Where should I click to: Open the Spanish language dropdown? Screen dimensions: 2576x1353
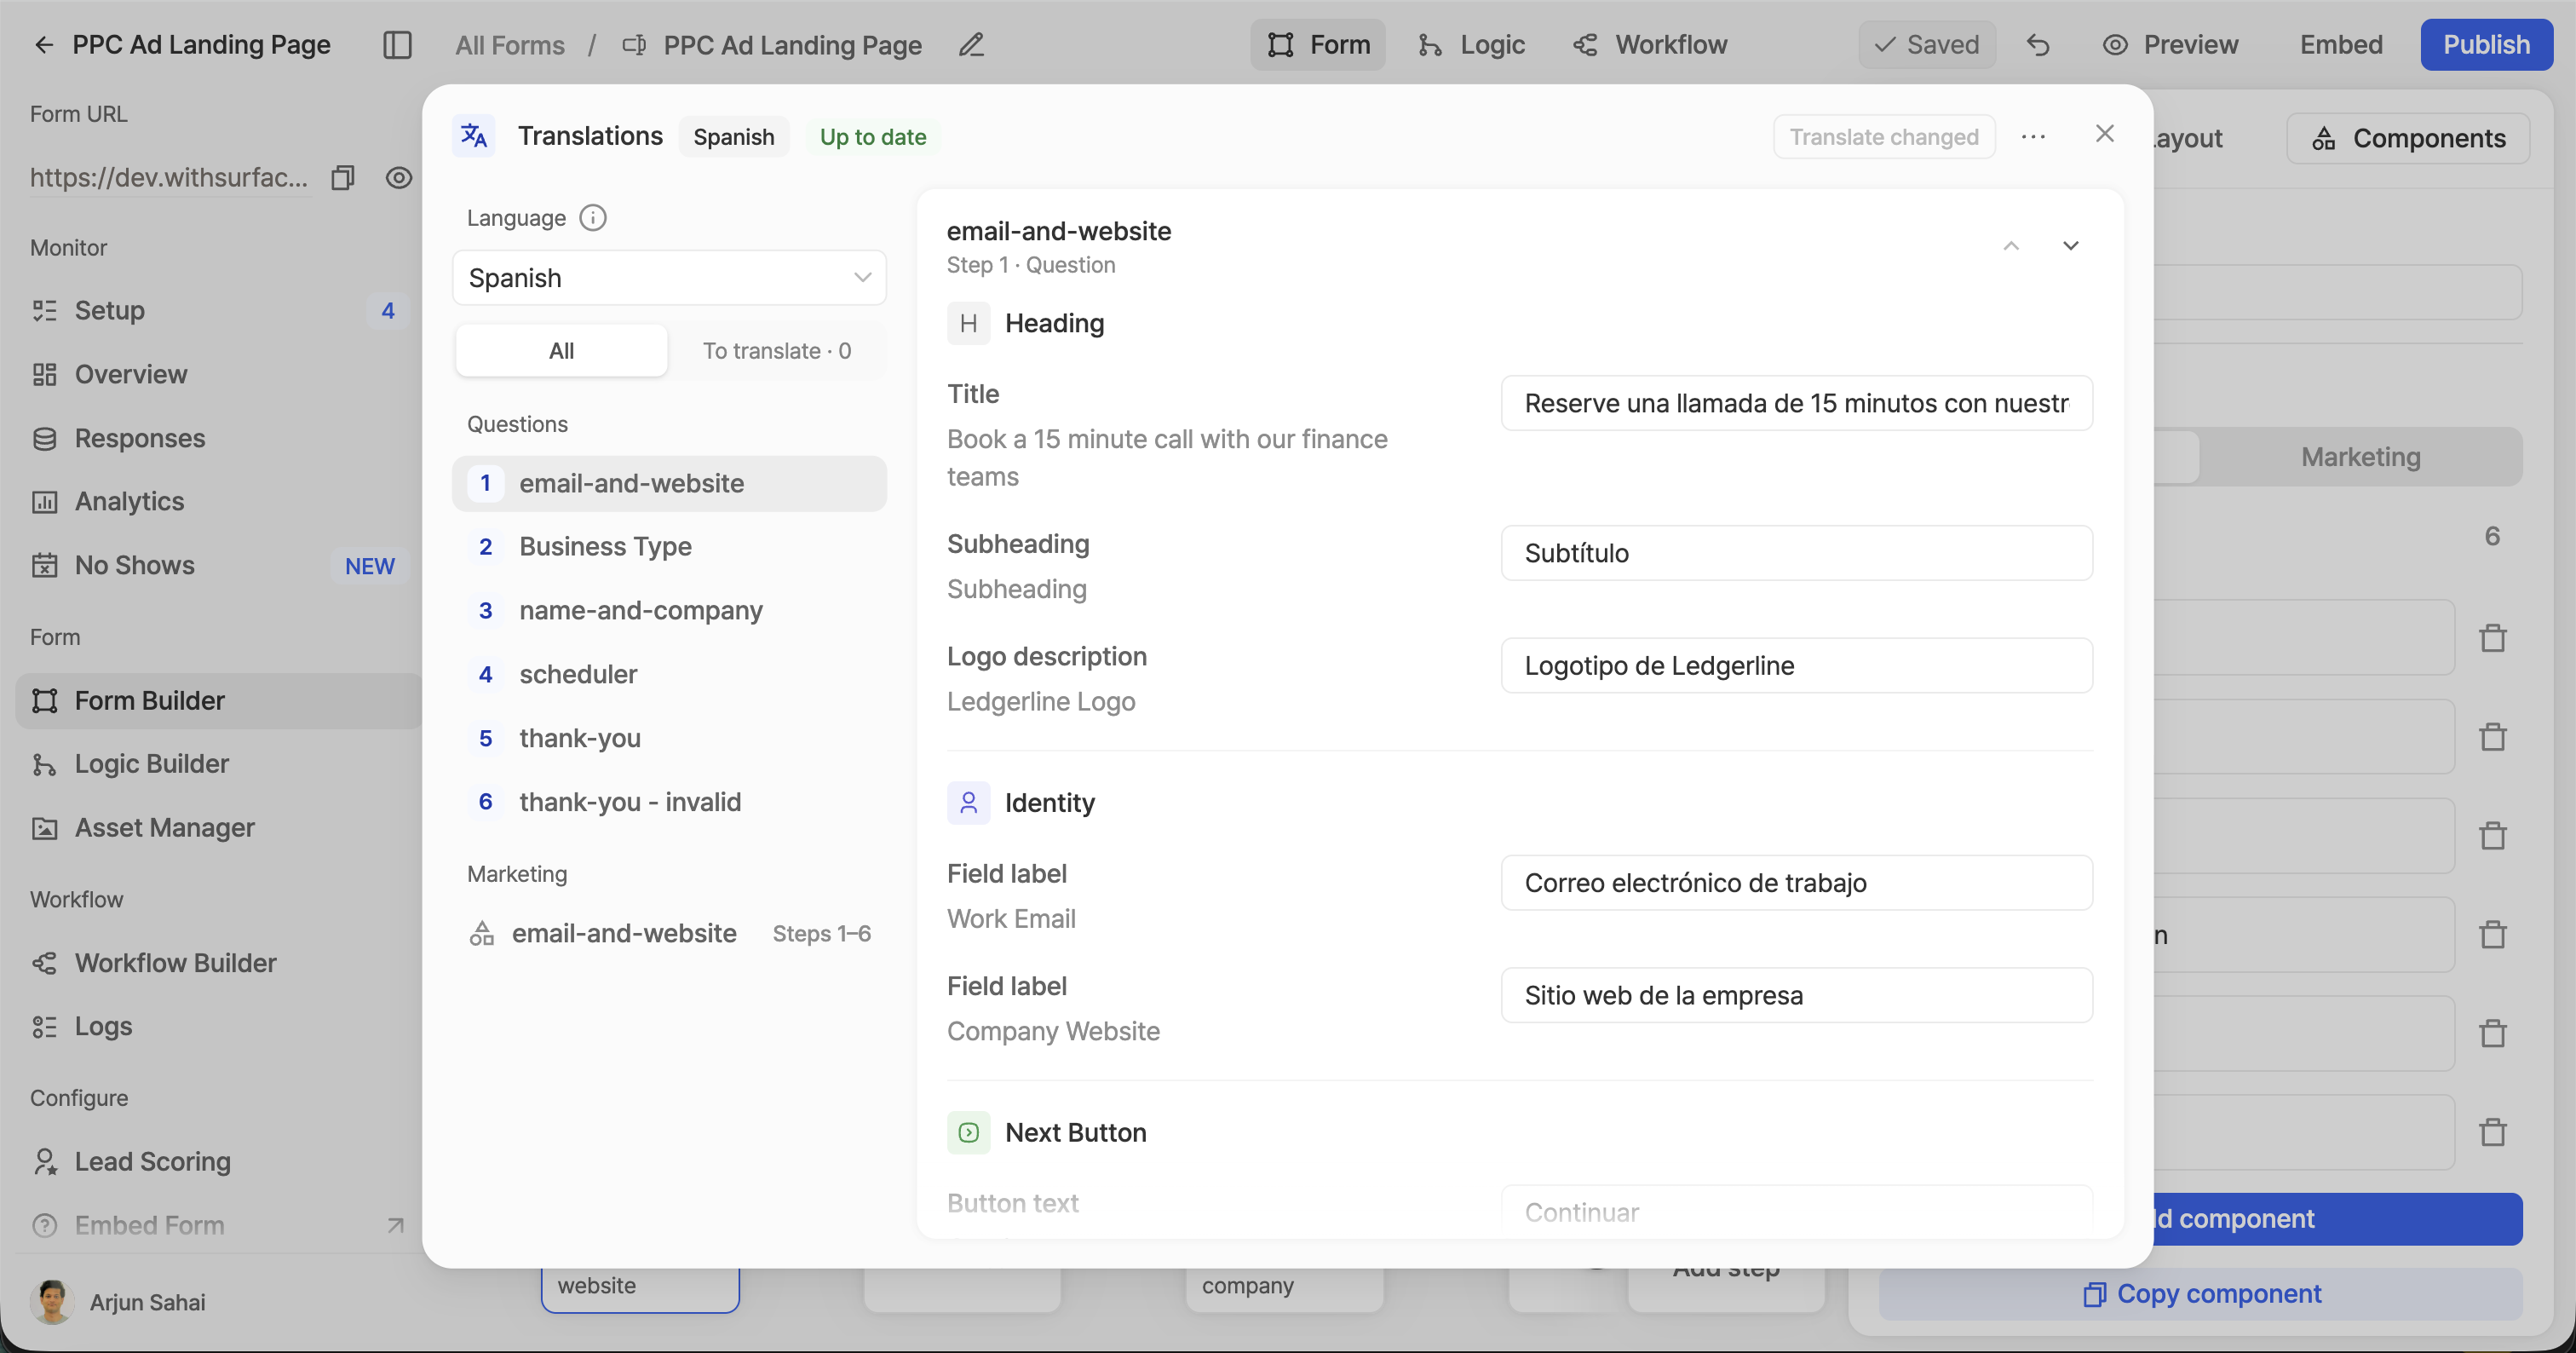tap(669, 278)
